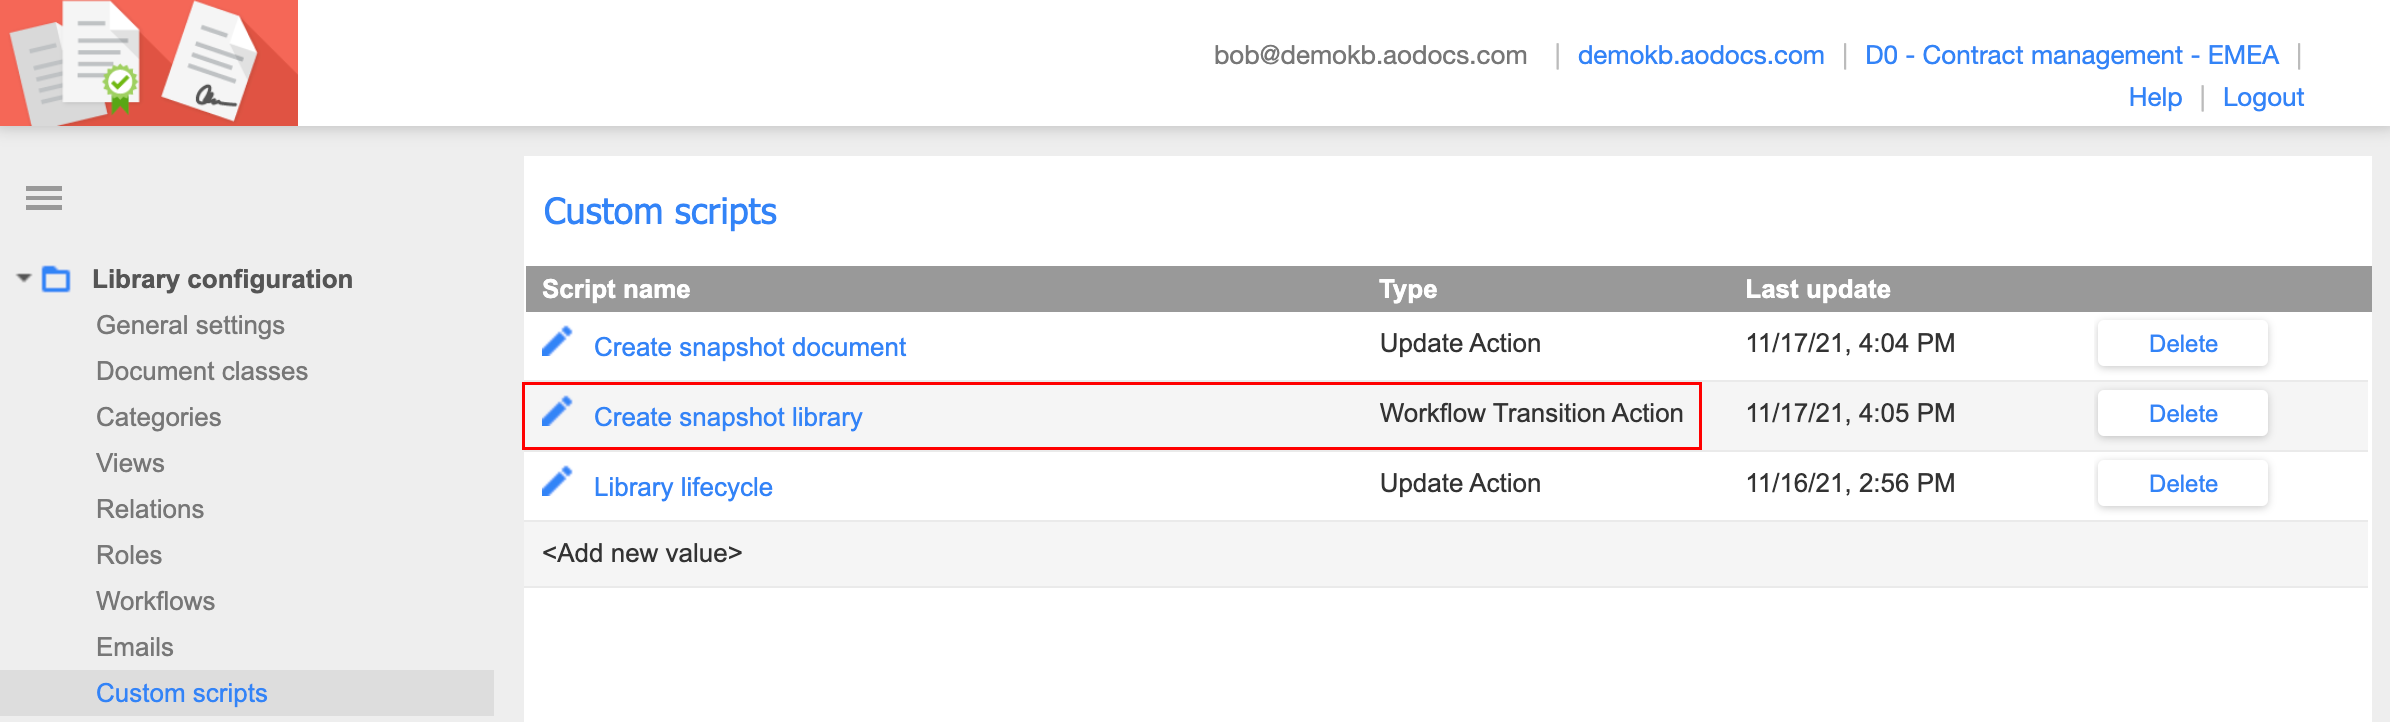Viewport: 2390px width, 722px height.
Task: Click Add new value to create a script
Action: point(642,552)
